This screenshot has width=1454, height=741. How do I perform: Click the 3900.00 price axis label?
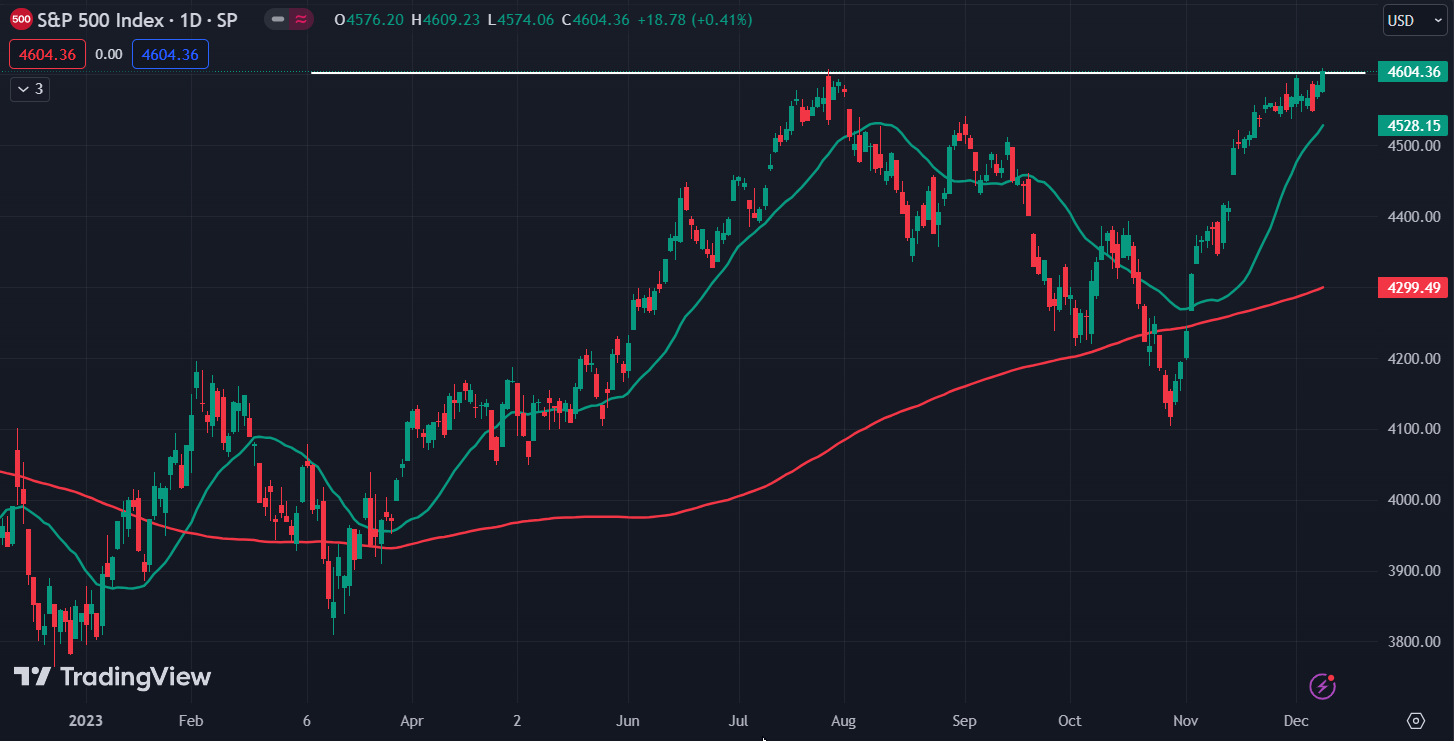point(1416,571)
